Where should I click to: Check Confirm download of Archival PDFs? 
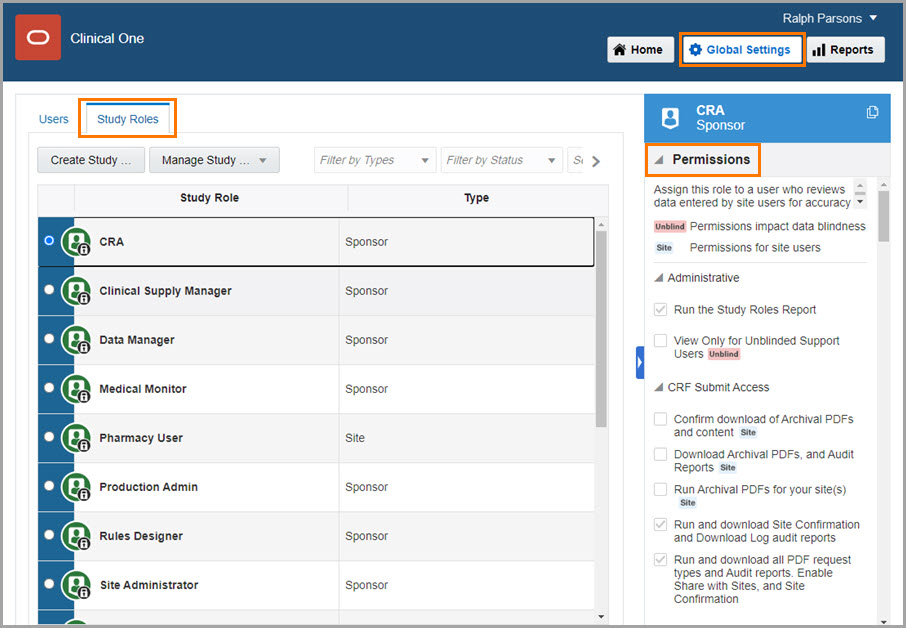(660, 419)
